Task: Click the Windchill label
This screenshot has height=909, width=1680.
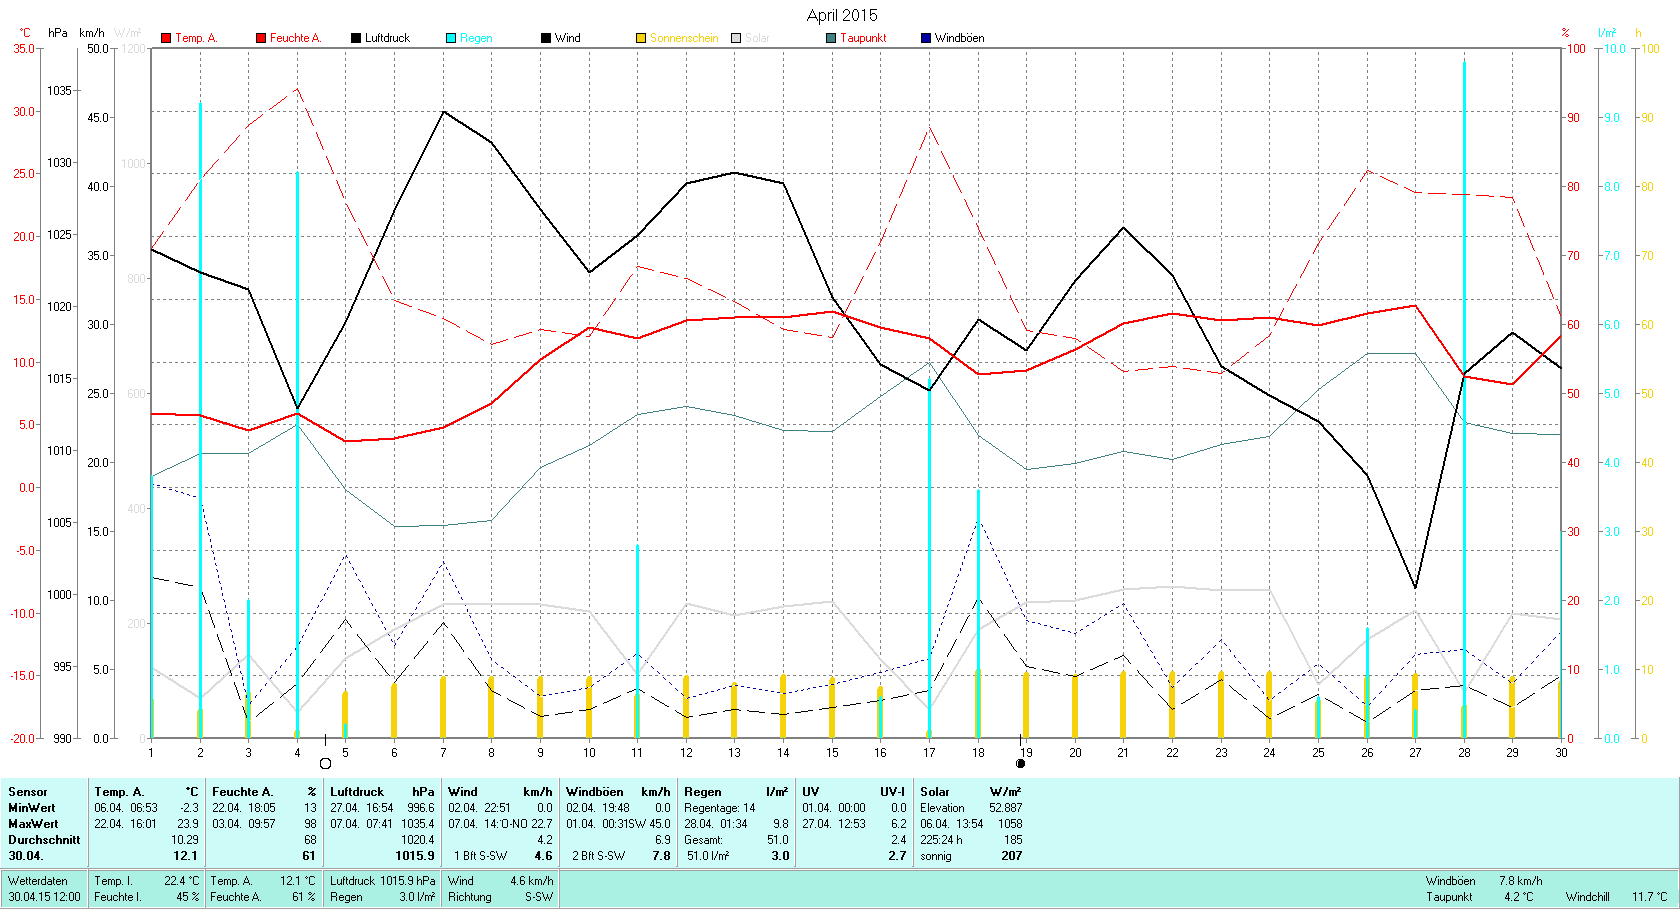Action: (1588, 897)
